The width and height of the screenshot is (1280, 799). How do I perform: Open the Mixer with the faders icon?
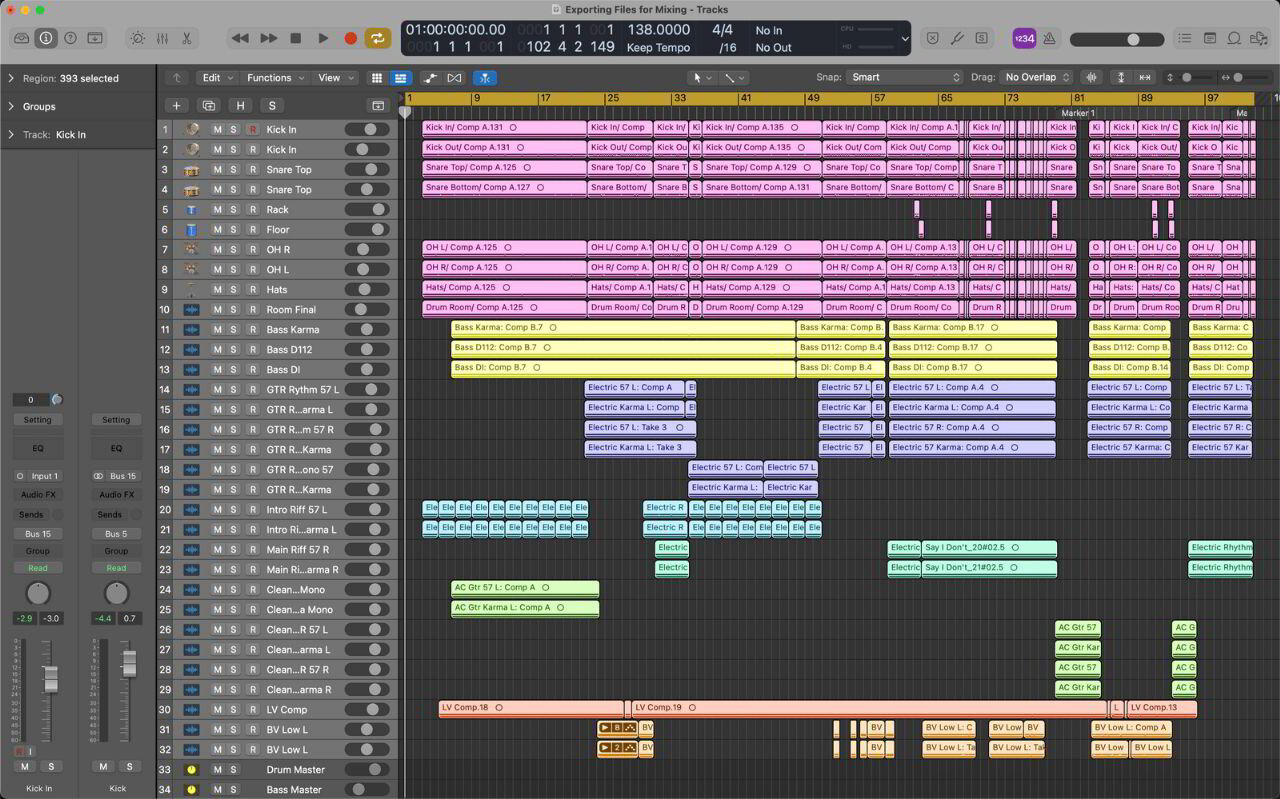coord(162,38)
